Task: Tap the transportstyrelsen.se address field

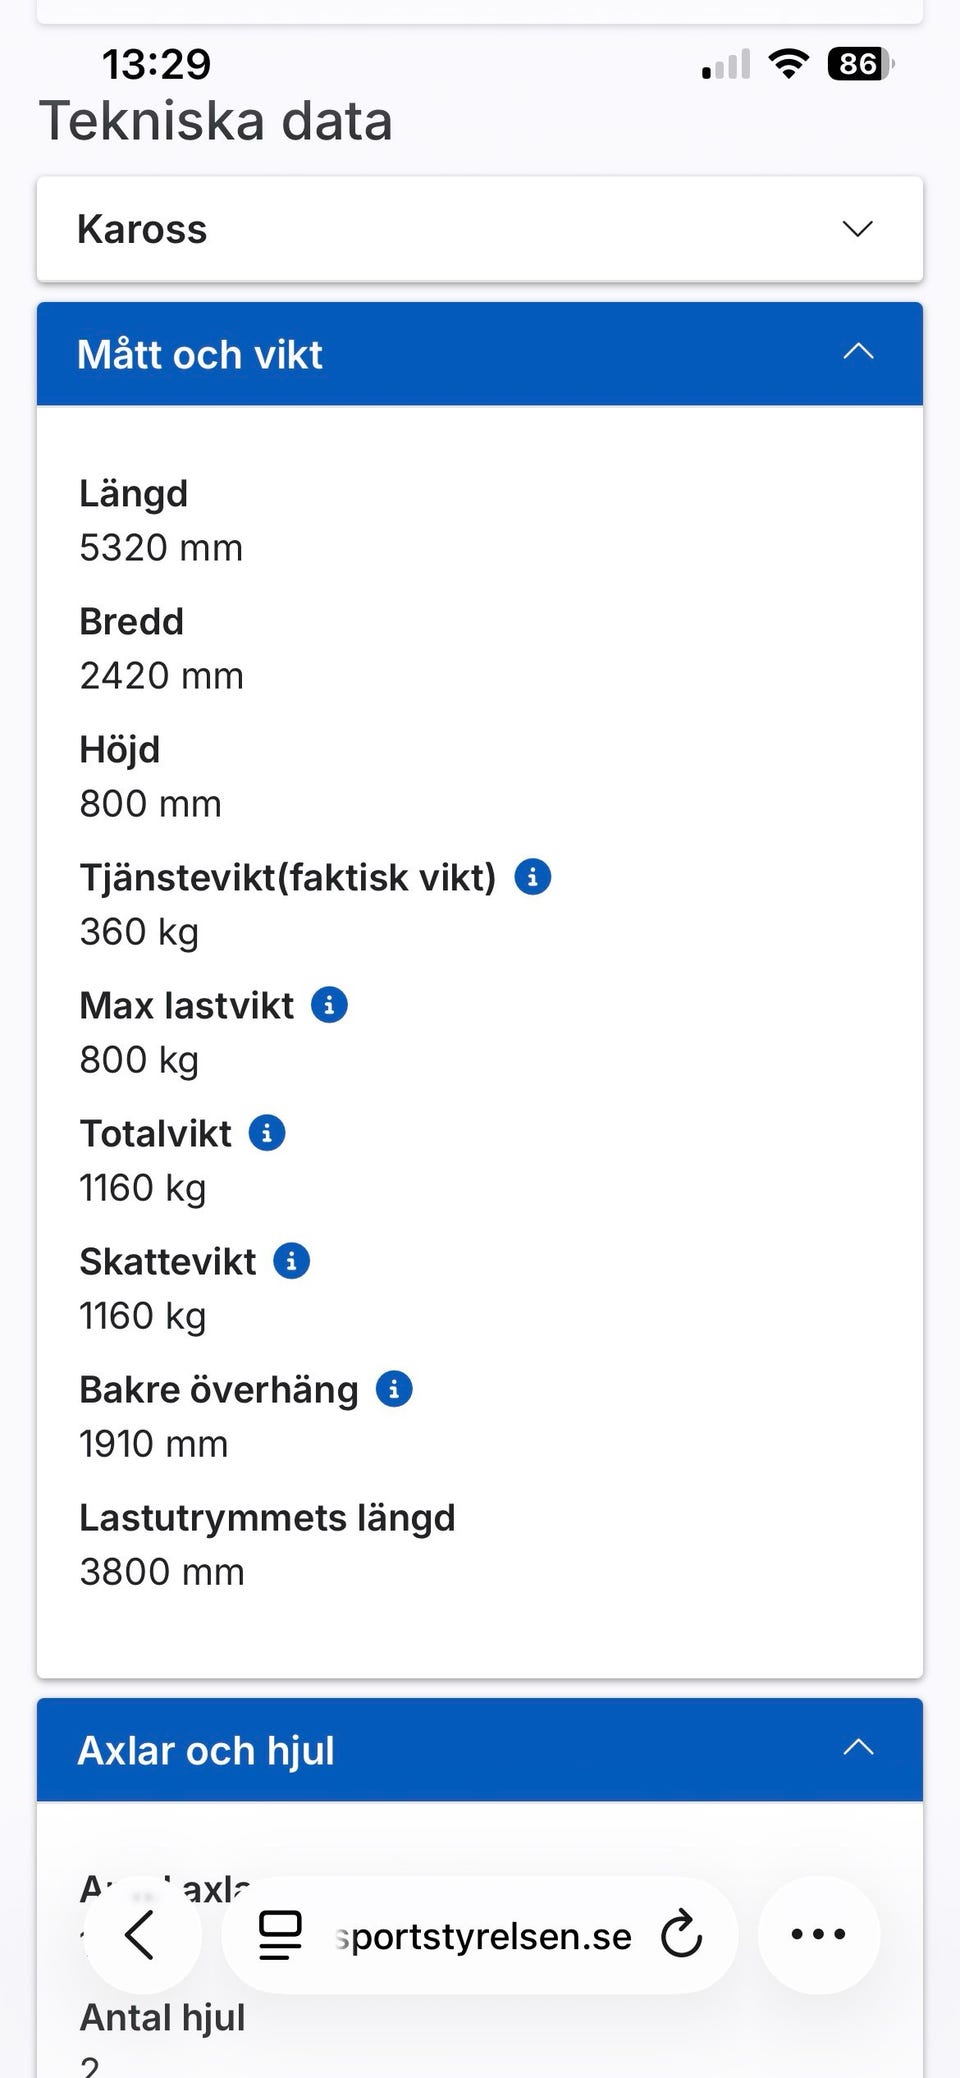Action: tap(484, 1936)
